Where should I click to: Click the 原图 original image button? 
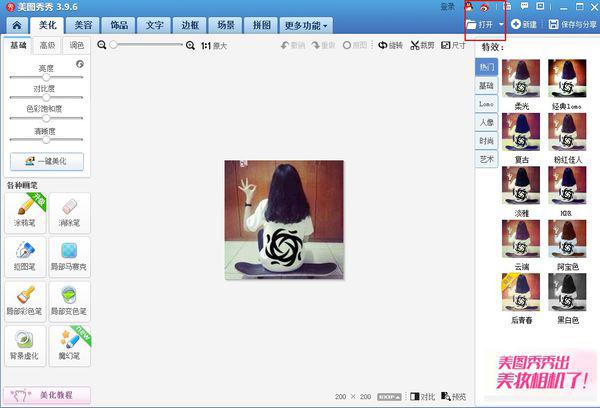click(x=355, y=45)
